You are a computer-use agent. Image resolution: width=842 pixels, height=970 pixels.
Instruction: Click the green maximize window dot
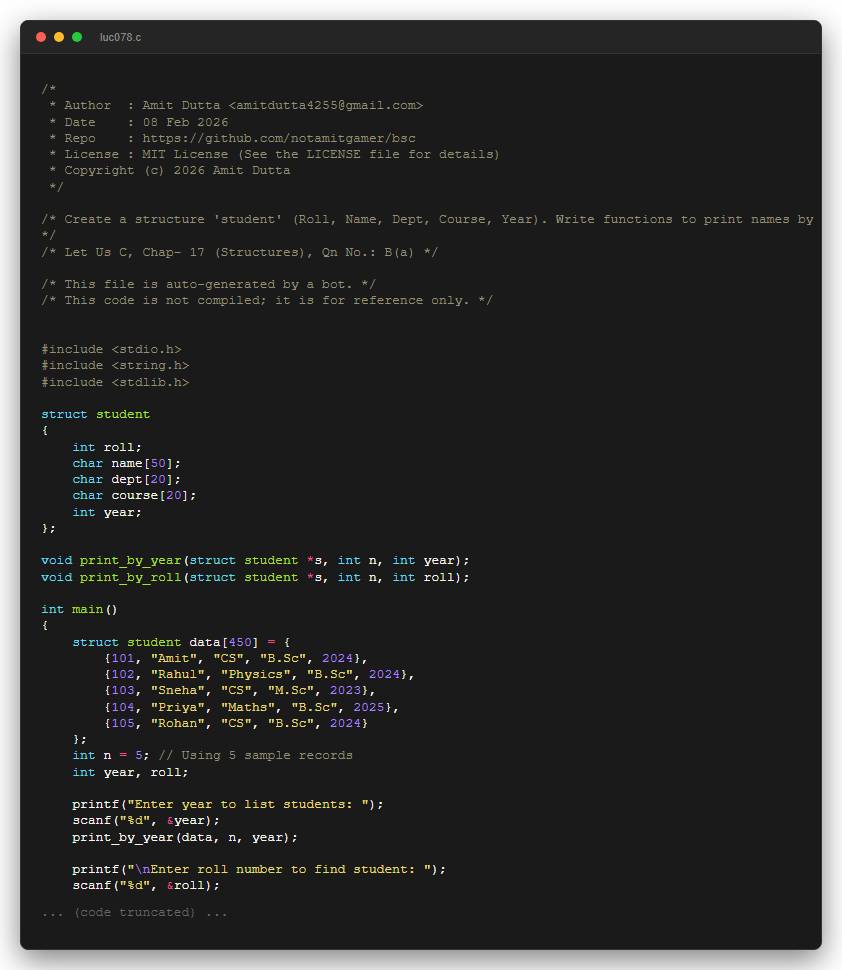coord(77,37)
